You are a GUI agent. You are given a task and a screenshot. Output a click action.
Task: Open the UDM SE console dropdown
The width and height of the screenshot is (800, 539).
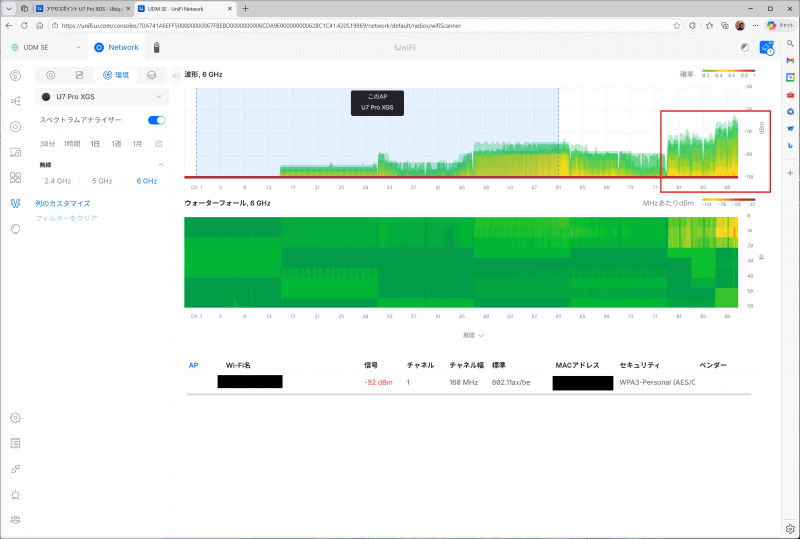(x=46, y=47)
